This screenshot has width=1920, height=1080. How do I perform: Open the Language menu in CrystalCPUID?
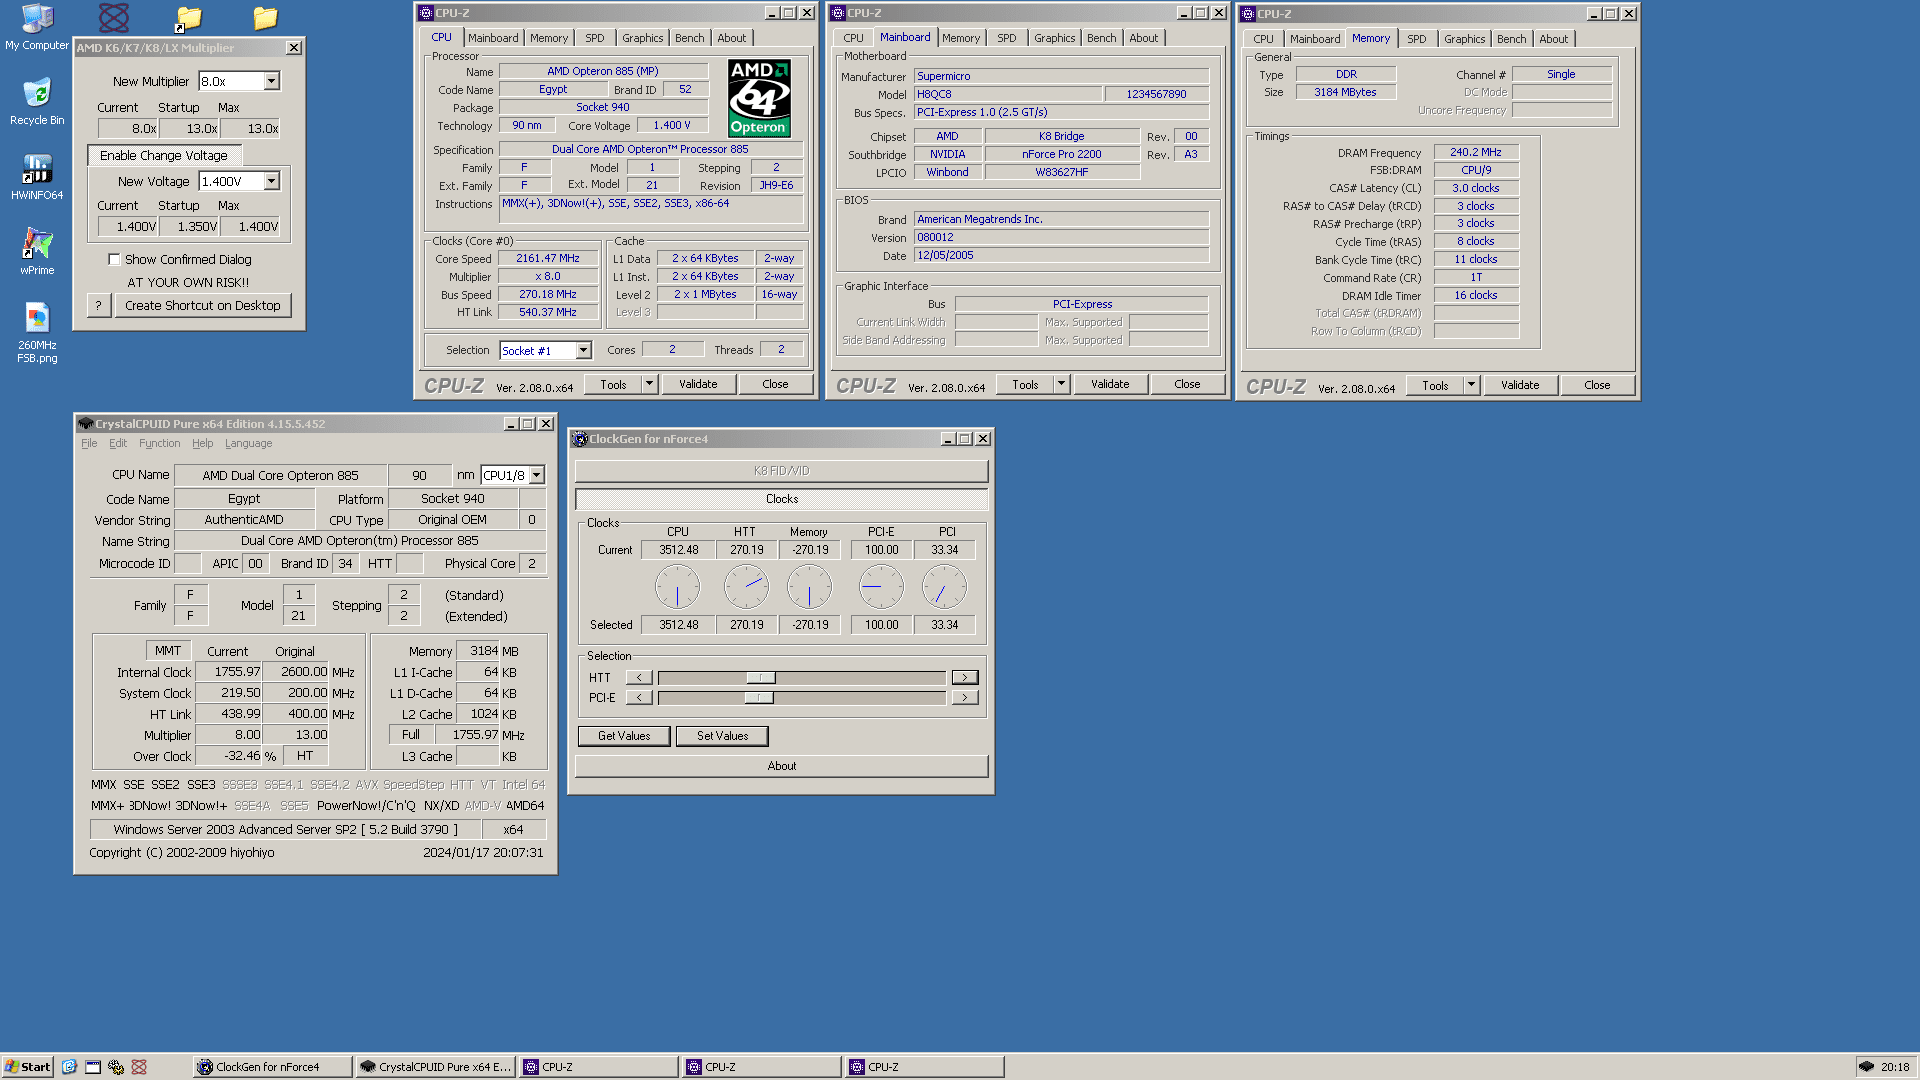pos(248,443)
